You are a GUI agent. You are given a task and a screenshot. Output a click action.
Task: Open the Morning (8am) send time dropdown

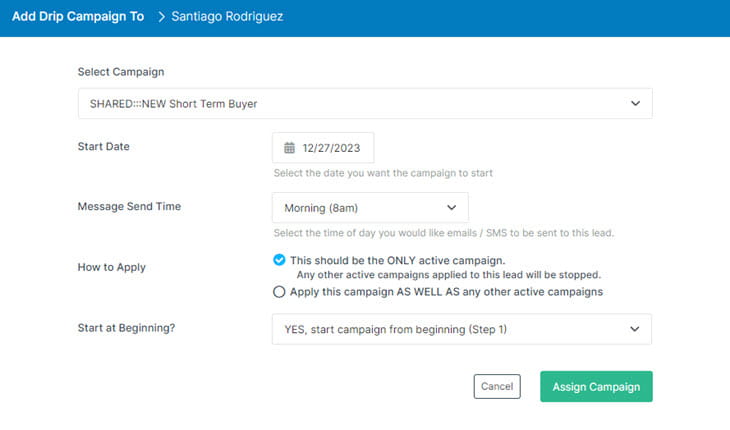click(x=370, y=208)
